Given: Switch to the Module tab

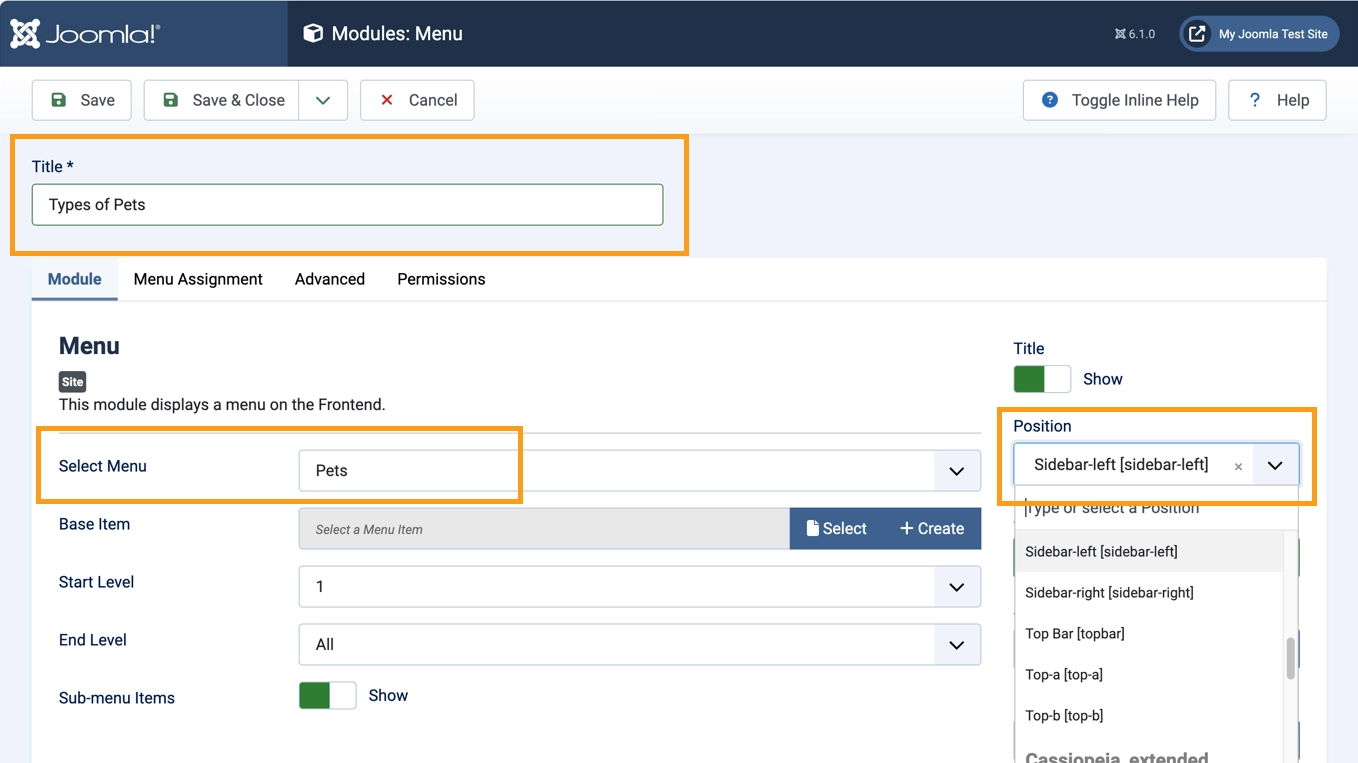Looking at the screenshot, I should (75, 279).
